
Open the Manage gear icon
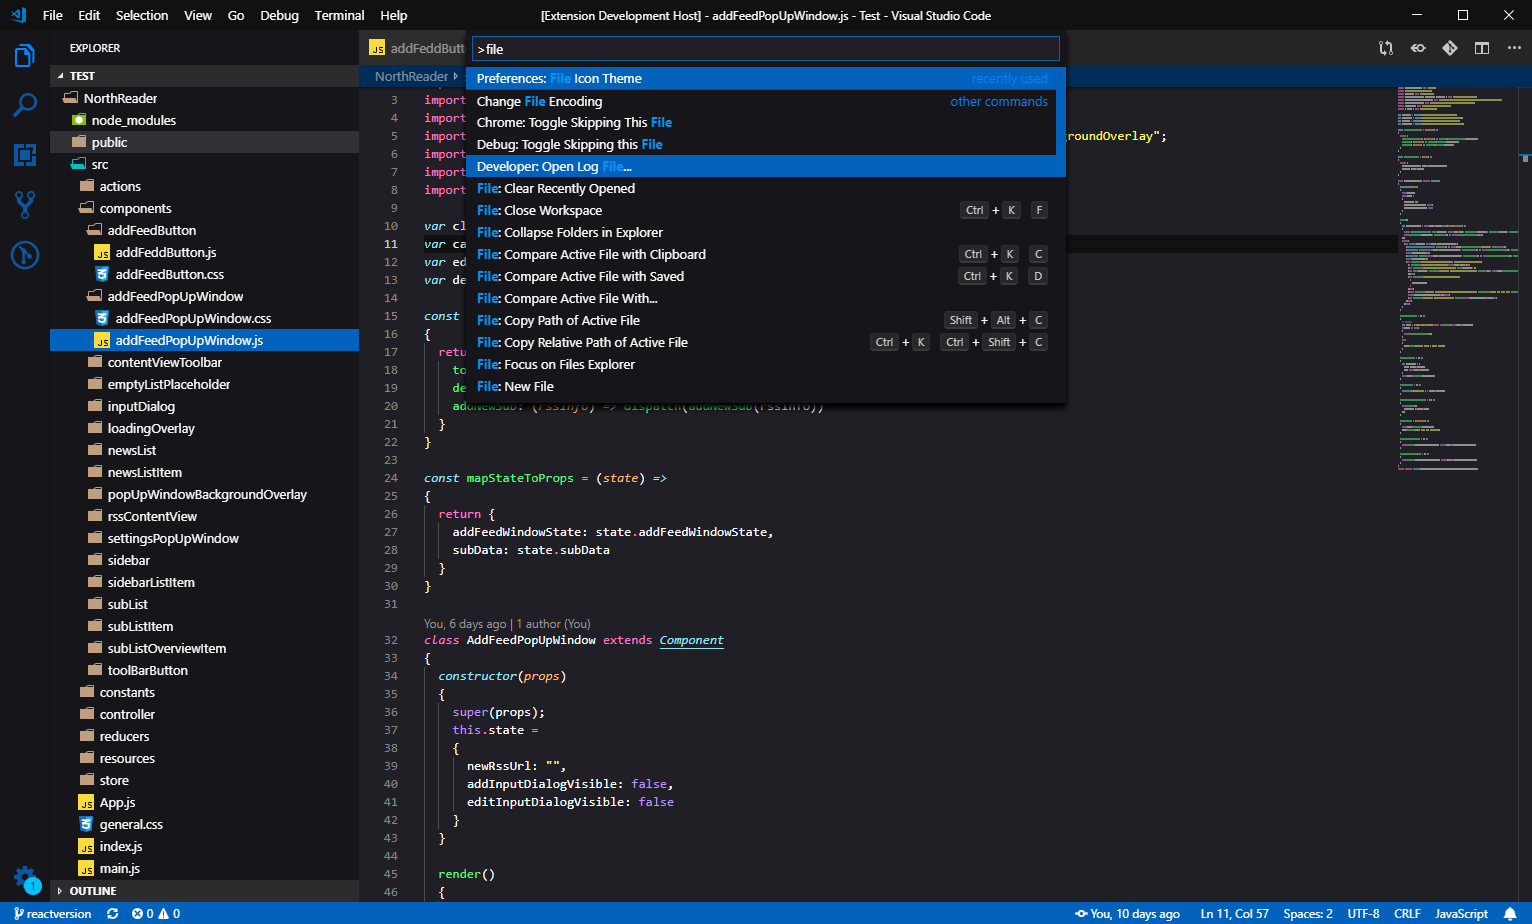[25, 879]
